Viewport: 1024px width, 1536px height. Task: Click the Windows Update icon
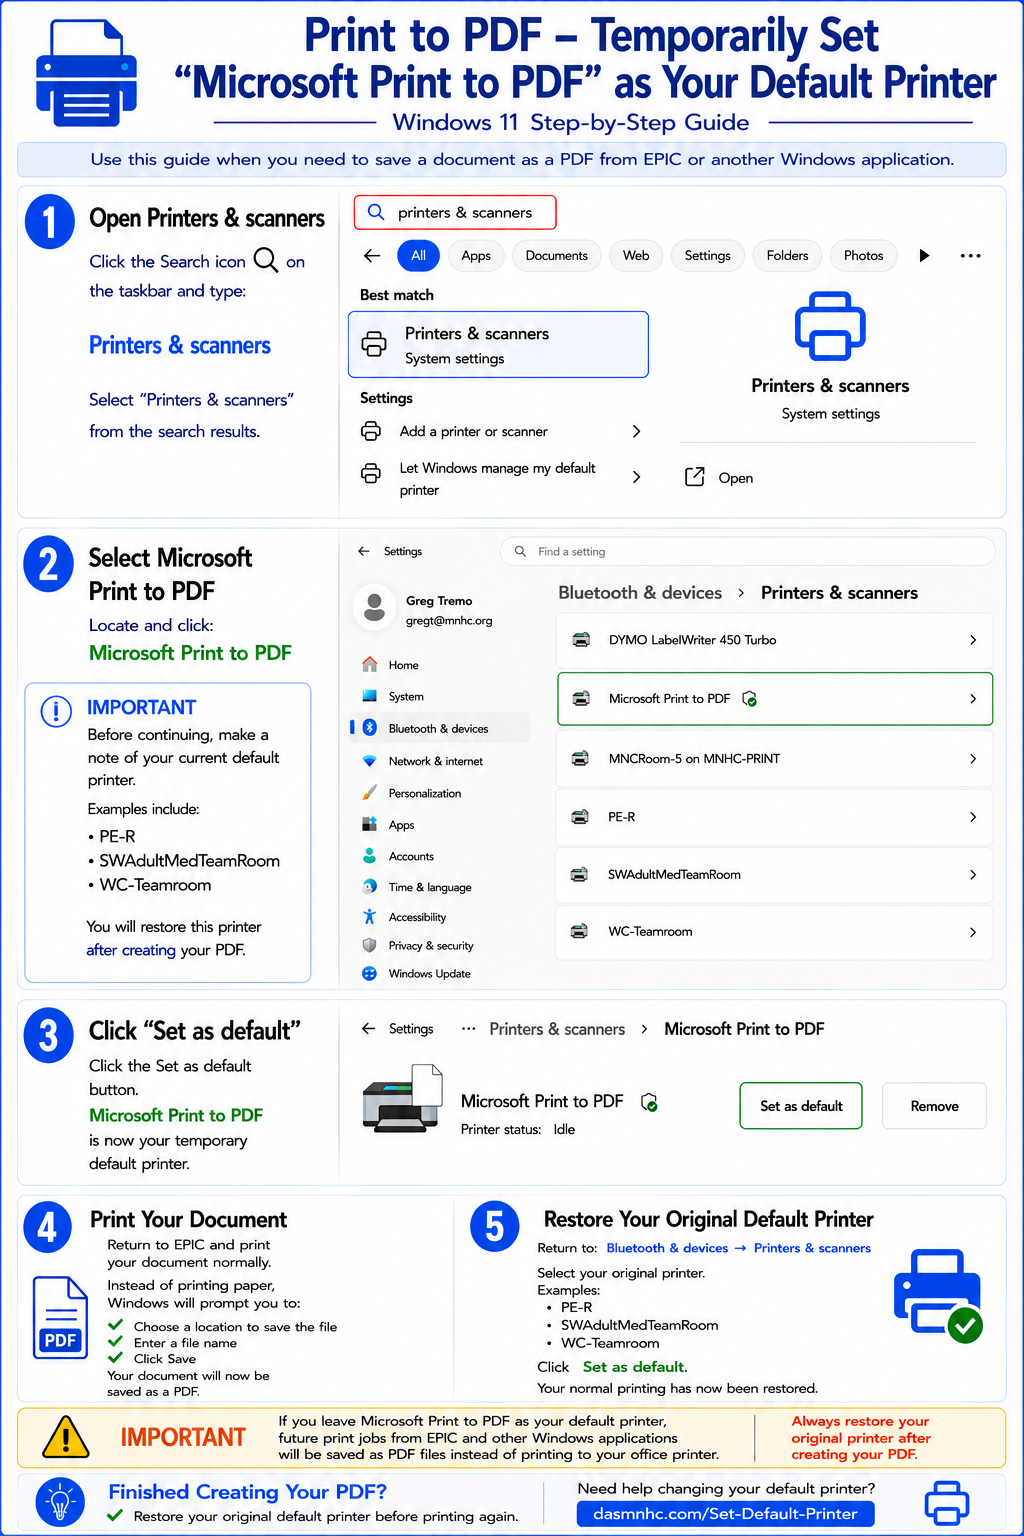tap(369, 973)
